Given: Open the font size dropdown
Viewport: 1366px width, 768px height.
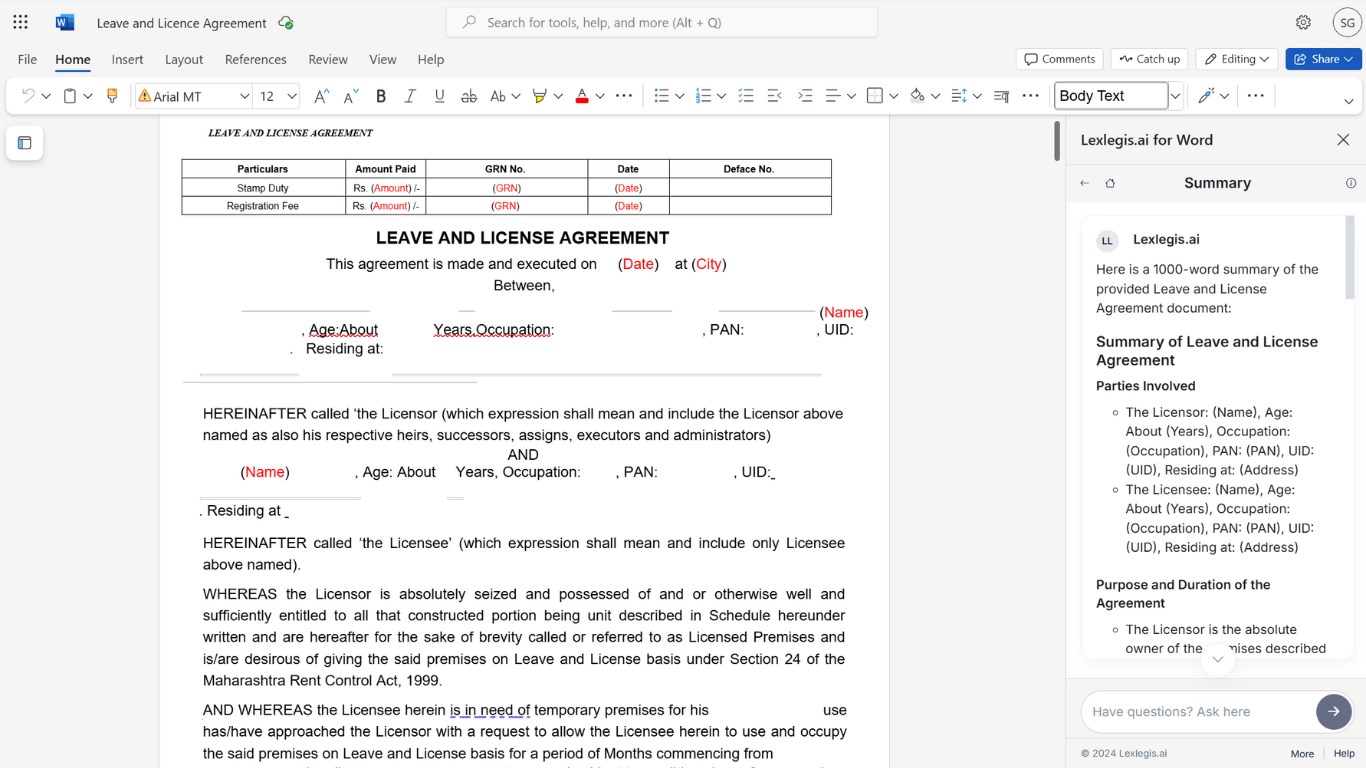Looking at the screenshot, I should pyautogui.click(x=292, y=96).
